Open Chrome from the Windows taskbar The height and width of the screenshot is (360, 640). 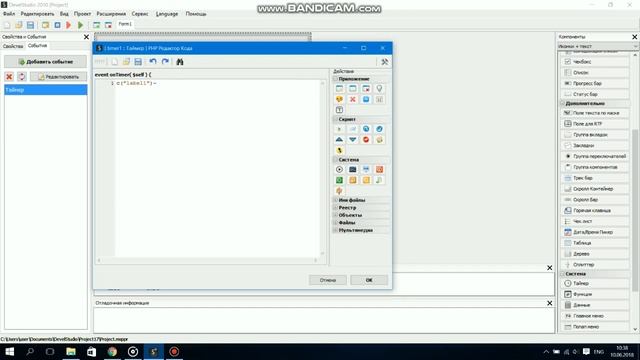(x=112, y=351)
